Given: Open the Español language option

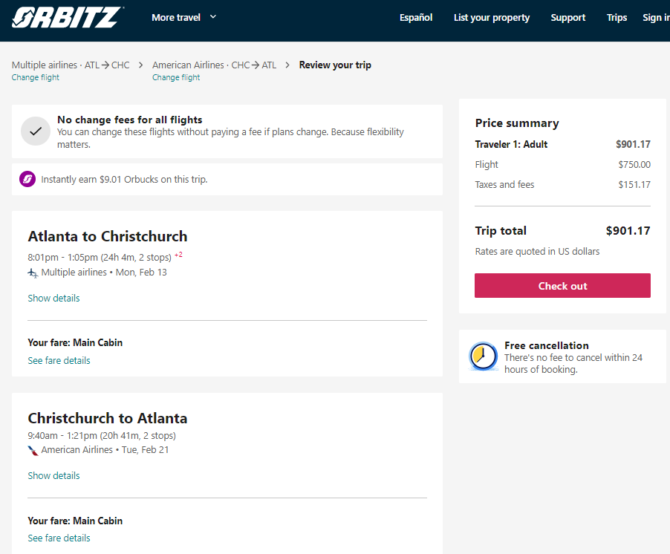Looking at the screenshot, I should [x=416, y=17].
